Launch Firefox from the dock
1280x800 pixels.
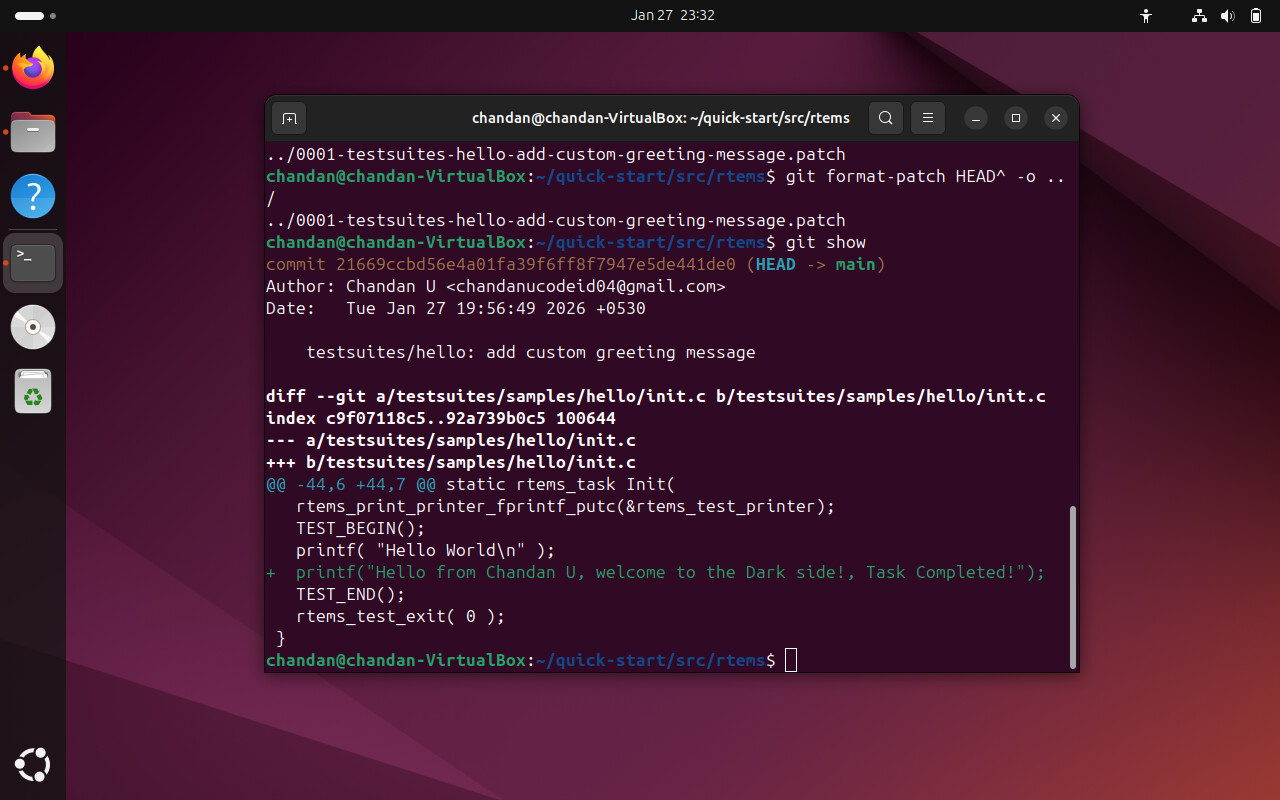coord(33,68)
